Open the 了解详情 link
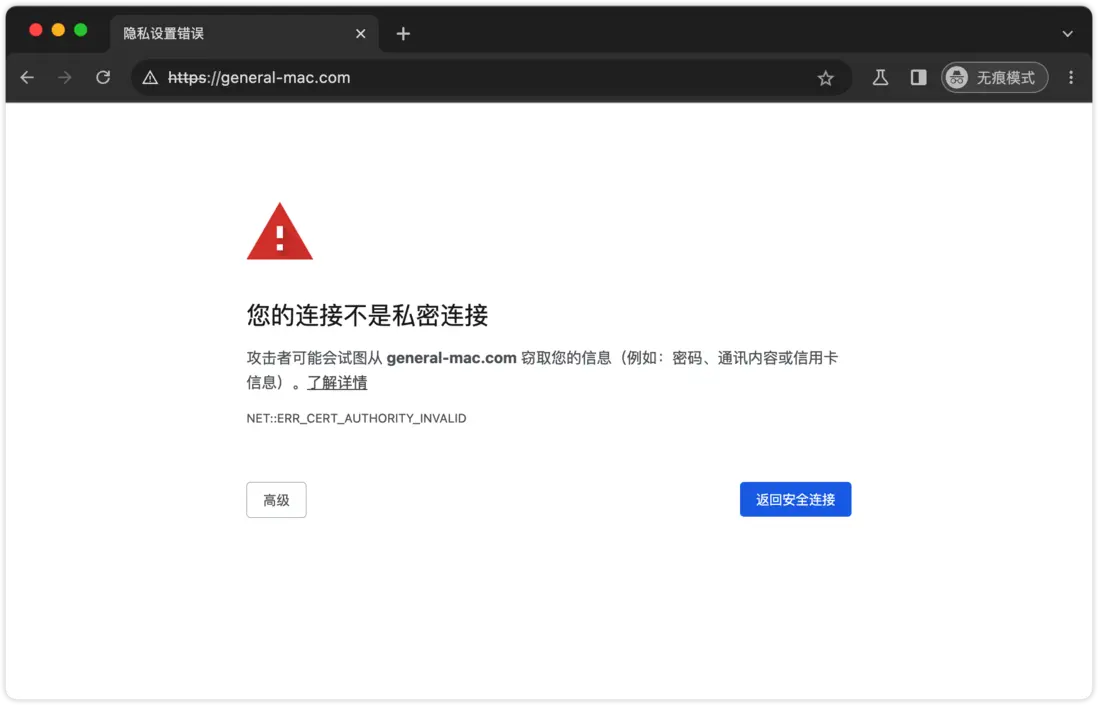 tap(338, 383)
